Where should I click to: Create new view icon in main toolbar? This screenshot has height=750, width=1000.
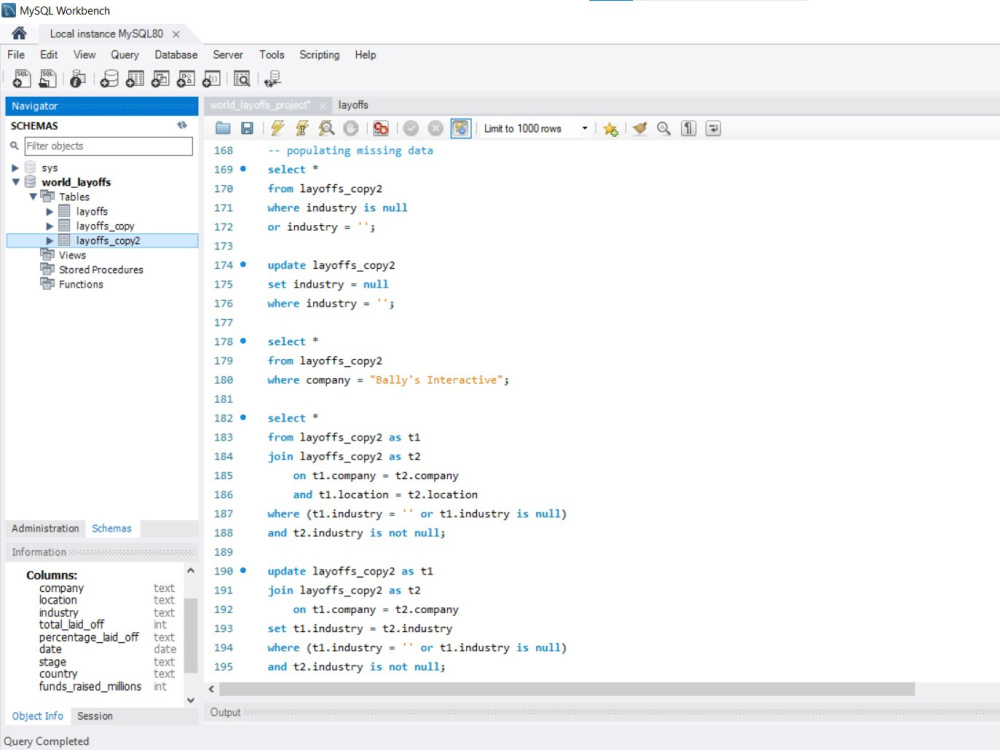pyautogui.click(x=160, y=78)
